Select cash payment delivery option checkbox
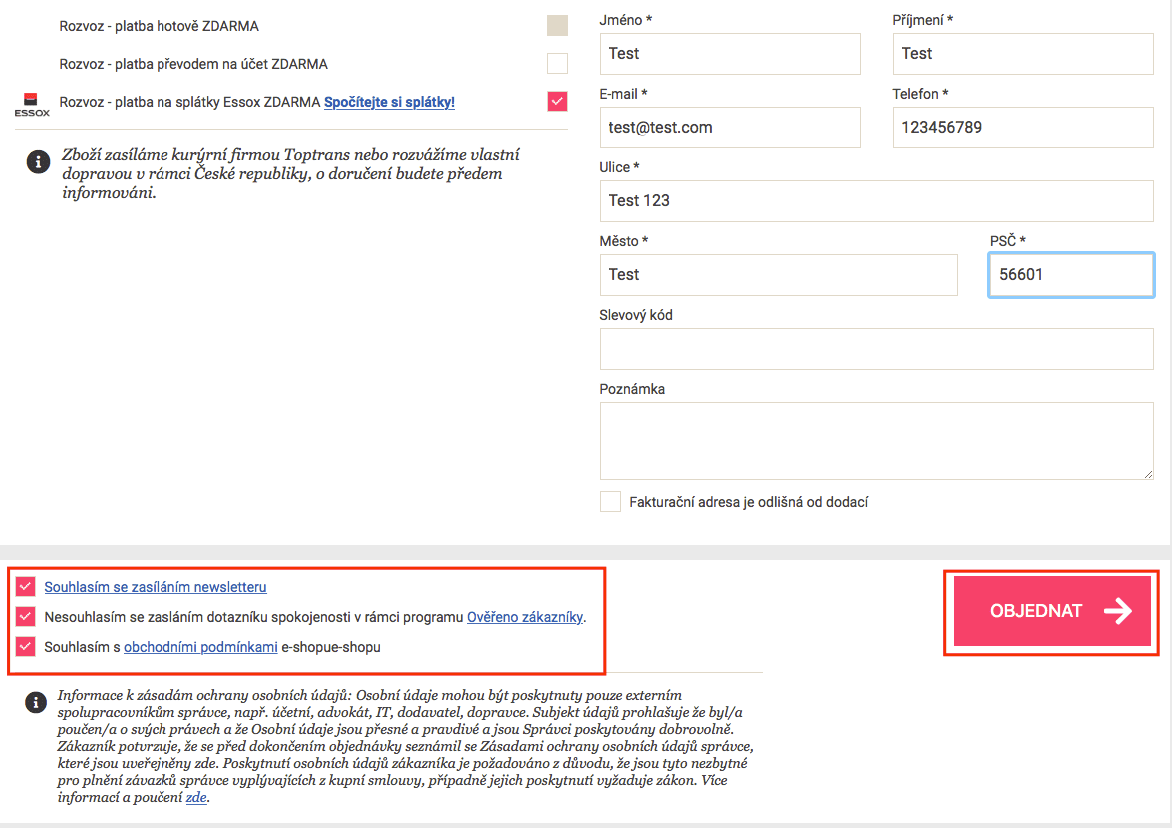The height and width of the screenshot is (828, 1172). (557, 26)
